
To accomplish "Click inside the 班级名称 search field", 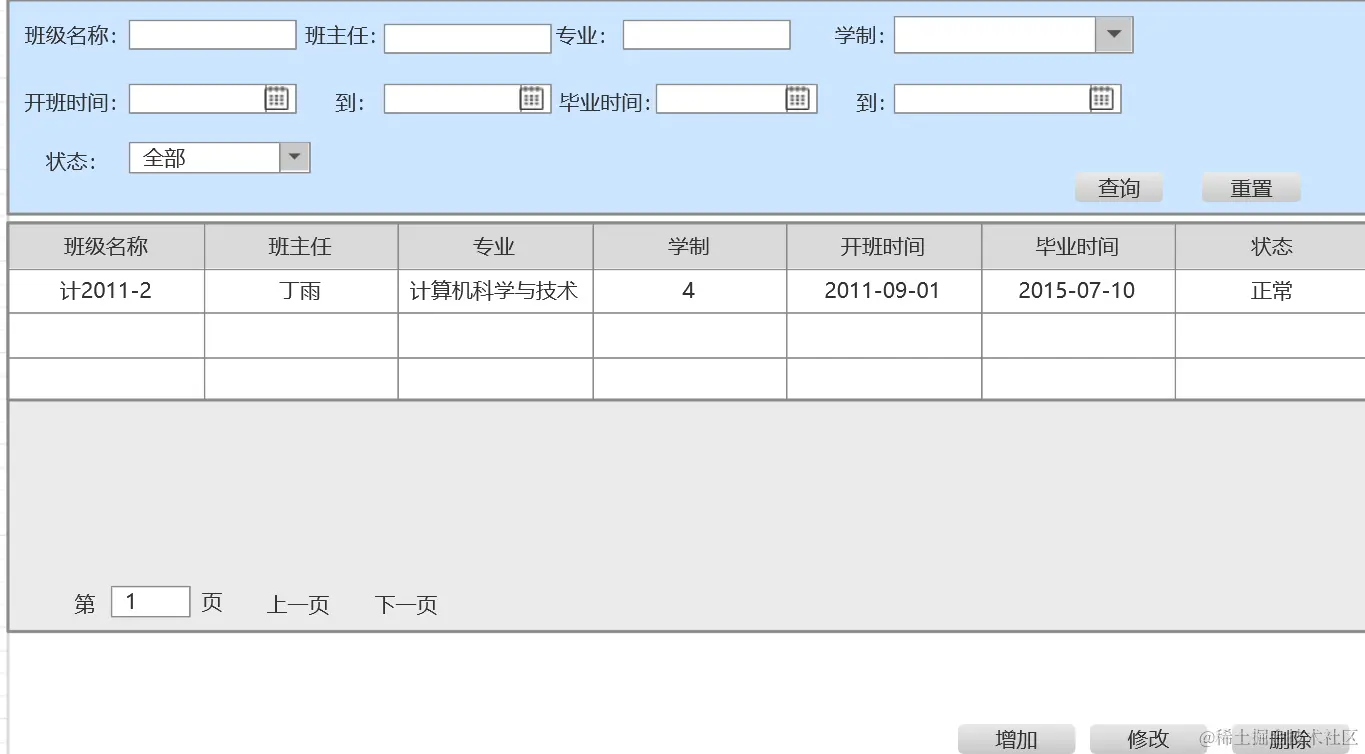I will tap(210, 33).
